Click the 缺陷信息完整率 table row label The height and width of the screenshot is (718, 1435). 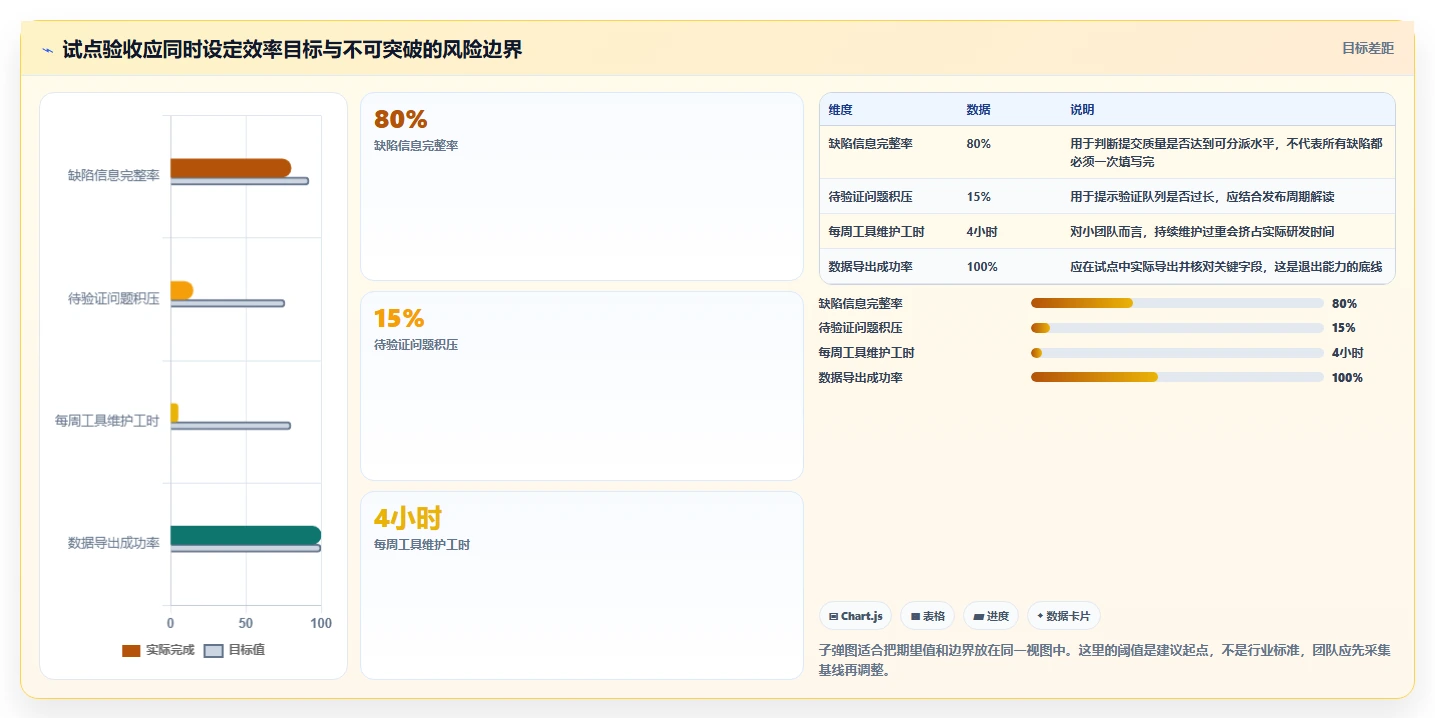click(870, 144)
